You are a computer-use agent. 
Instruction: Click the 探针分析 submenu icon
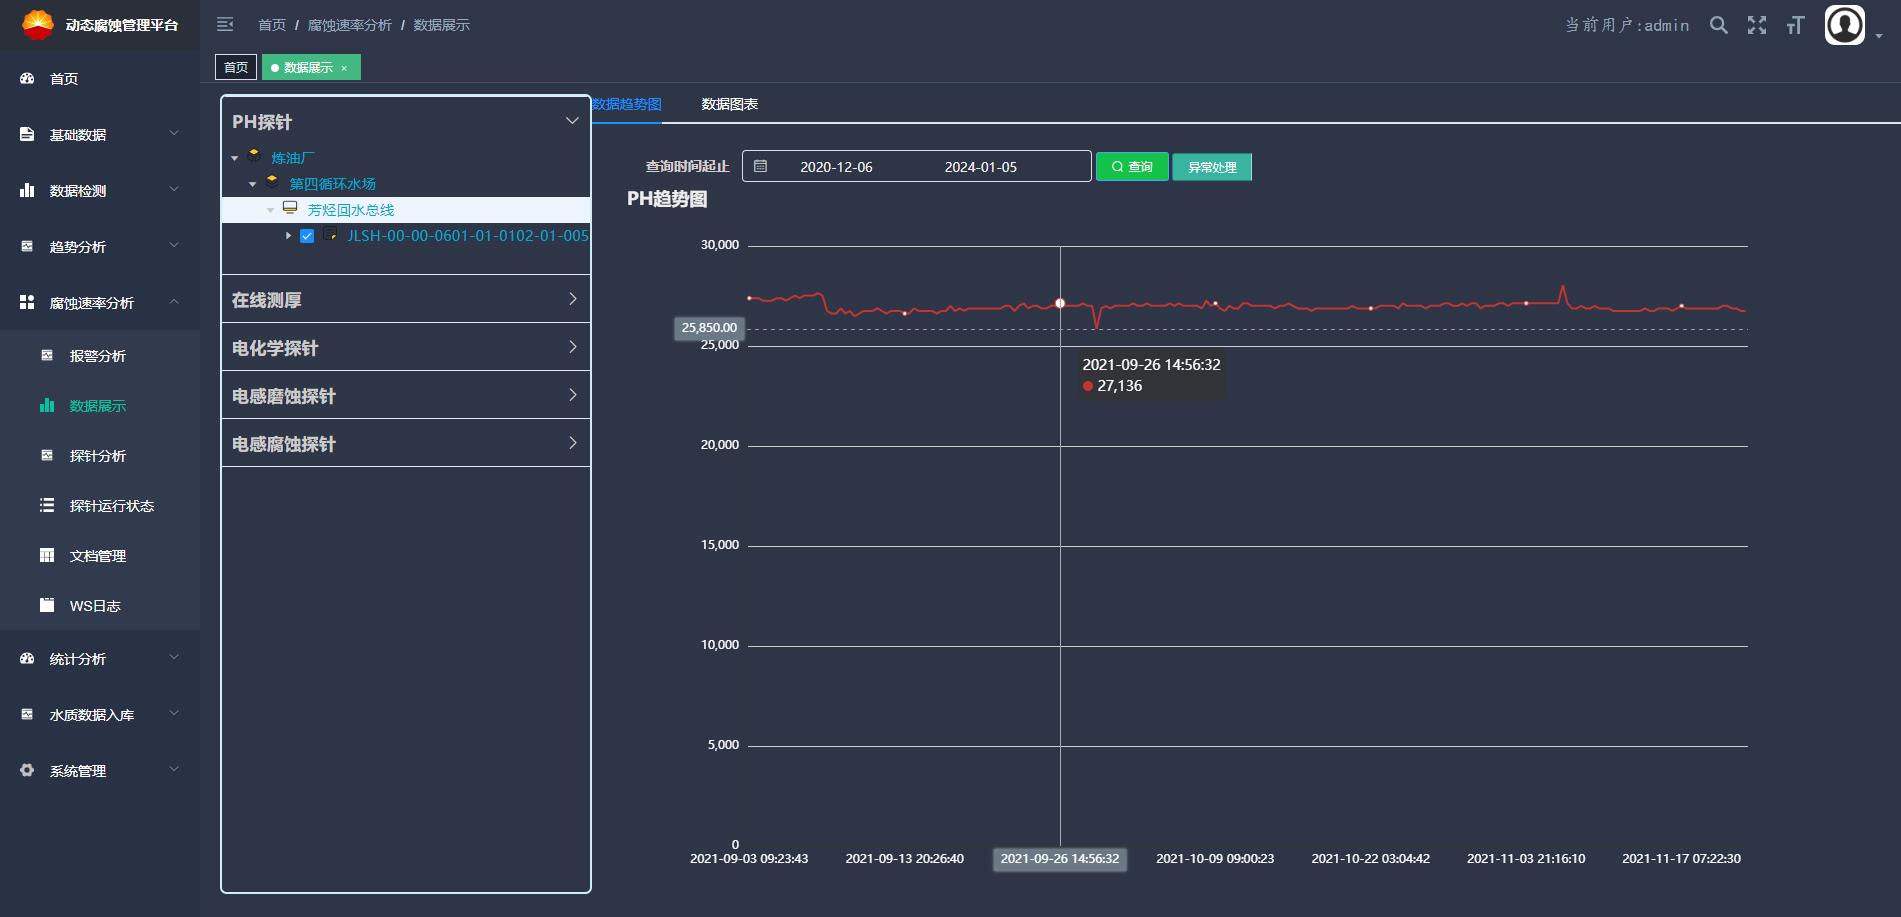tap(47, 455)
